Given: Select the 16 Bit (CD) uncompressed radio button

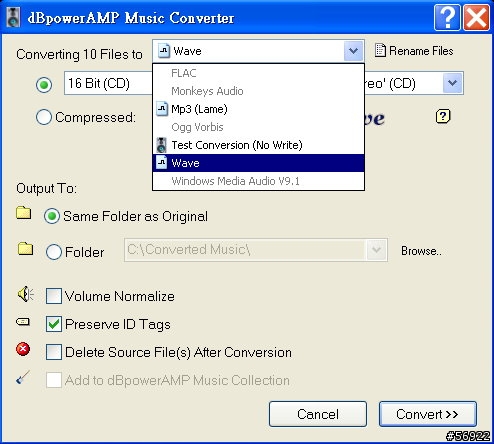Looking at the screenshot, I should [x=44, y=85].
